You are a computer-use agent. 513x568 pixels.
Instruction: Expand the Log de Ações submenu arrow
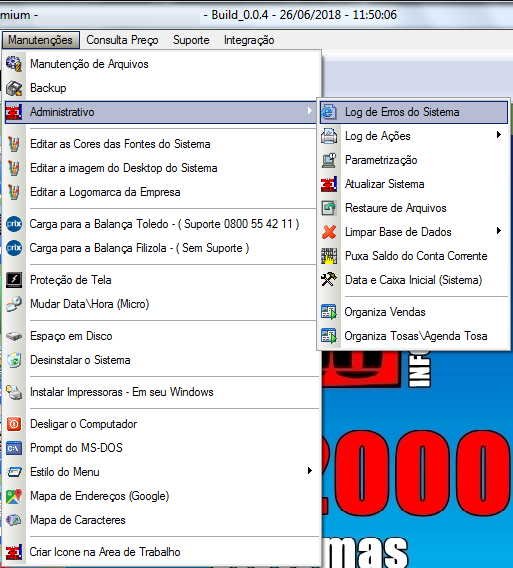point(499,135)
